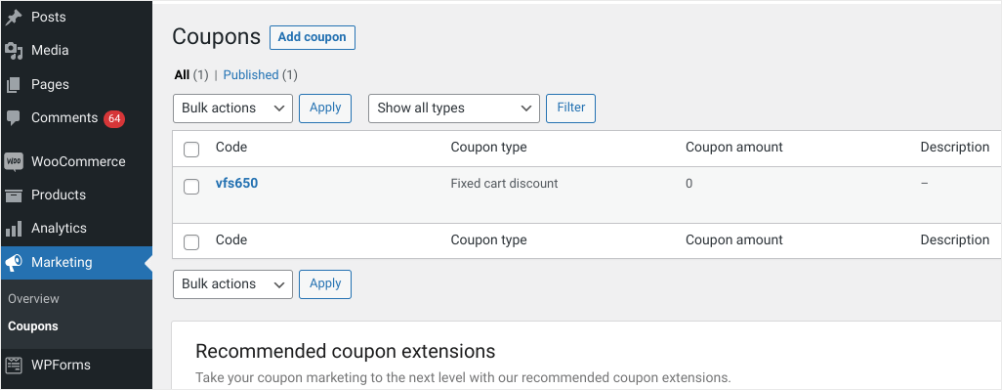The width and height of the screenshot is (1002, 390).
Task: Open the top Bulk actions dropdown
Action: pyautogui.click(x=233, y=108)
